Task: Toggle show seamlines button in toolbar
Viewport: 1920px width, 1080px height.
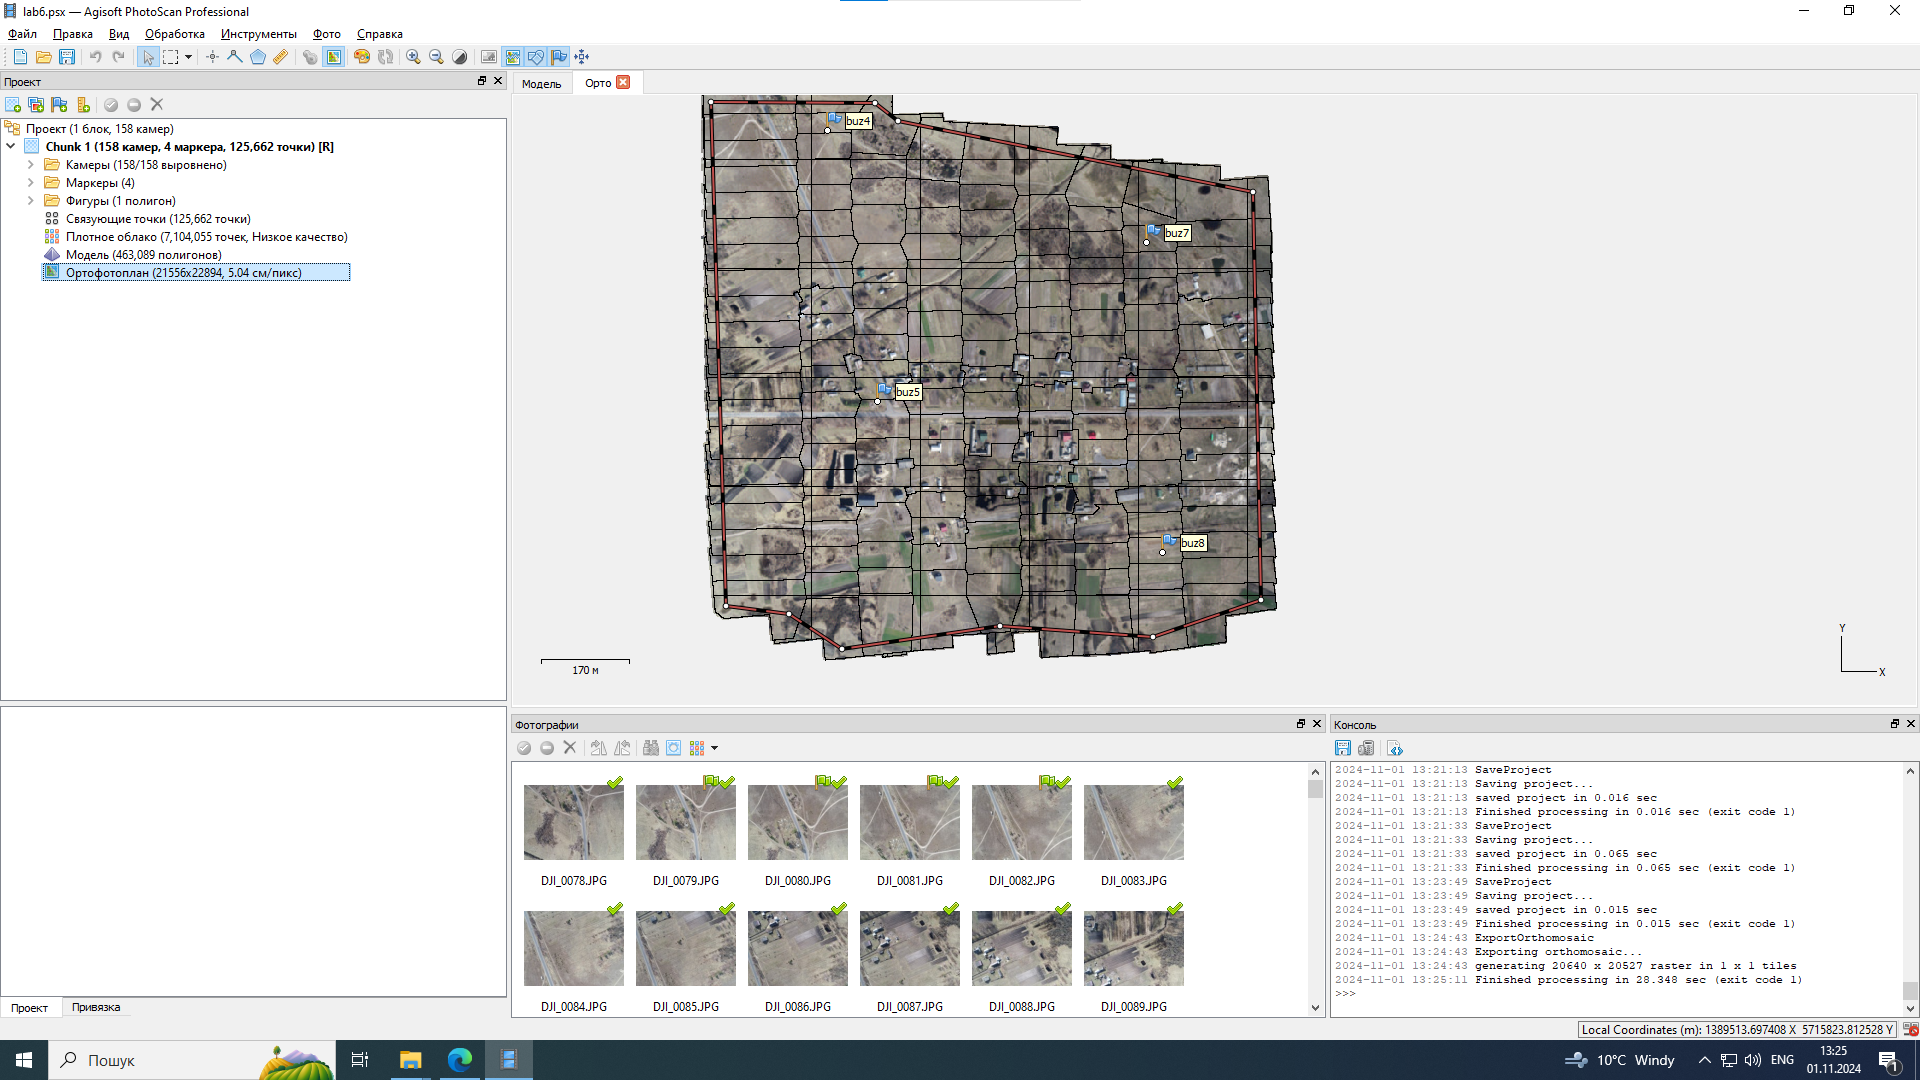Action: [513, 57]
